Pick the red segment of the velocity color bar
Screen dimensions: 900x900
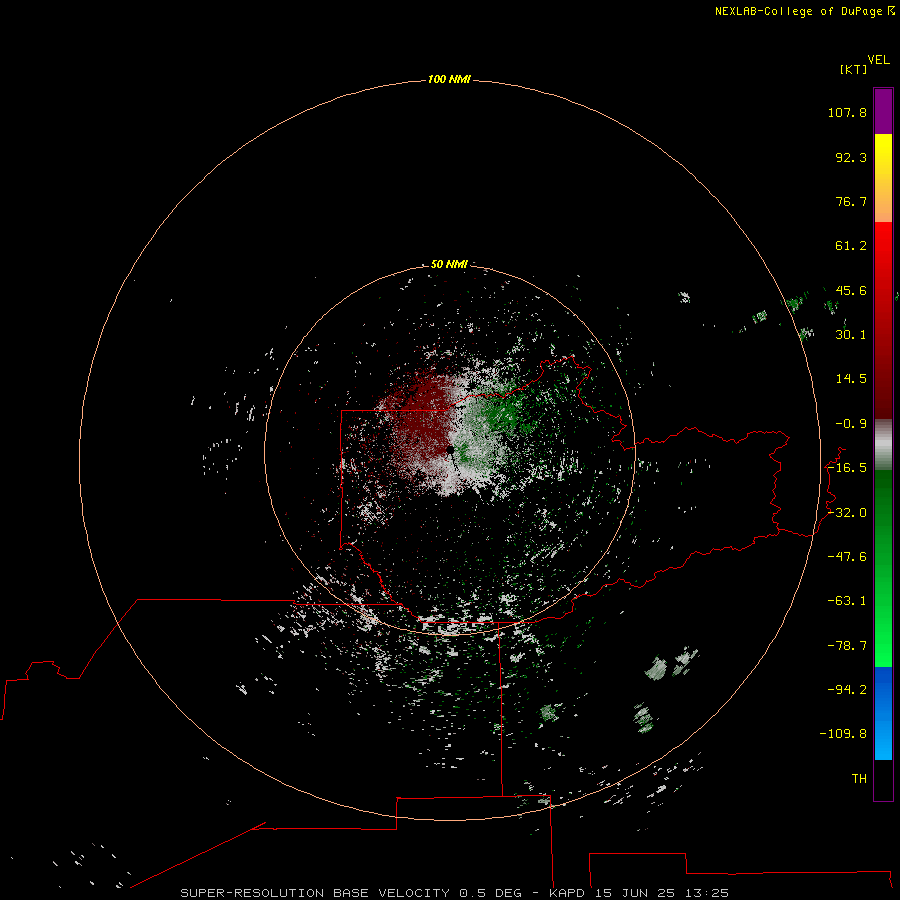click(883, 320)
